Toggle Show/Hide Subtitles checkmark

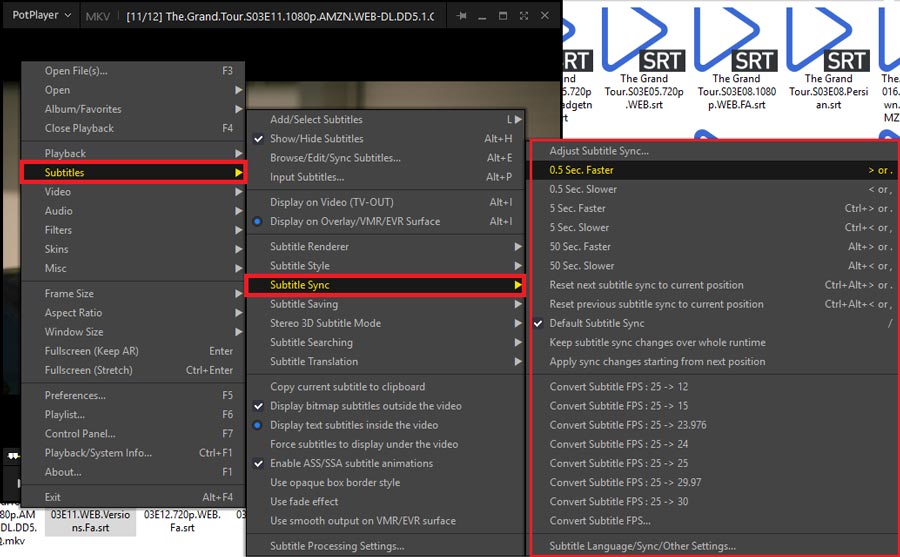pos(386,138)
